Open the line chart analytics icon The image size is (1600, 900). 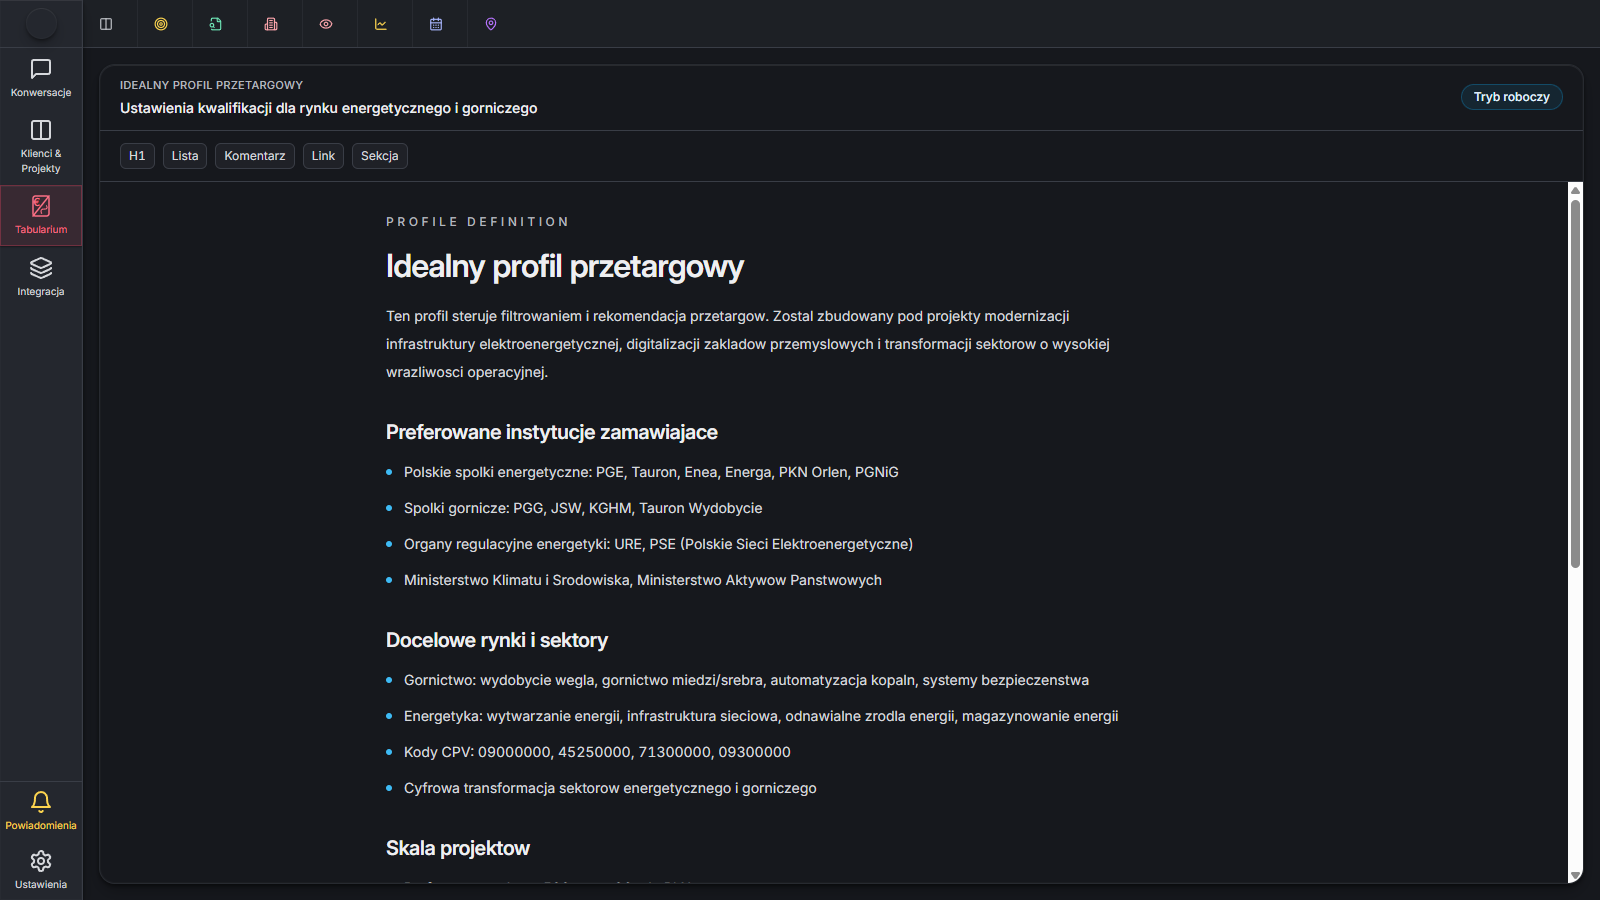[x=381, y=24]
